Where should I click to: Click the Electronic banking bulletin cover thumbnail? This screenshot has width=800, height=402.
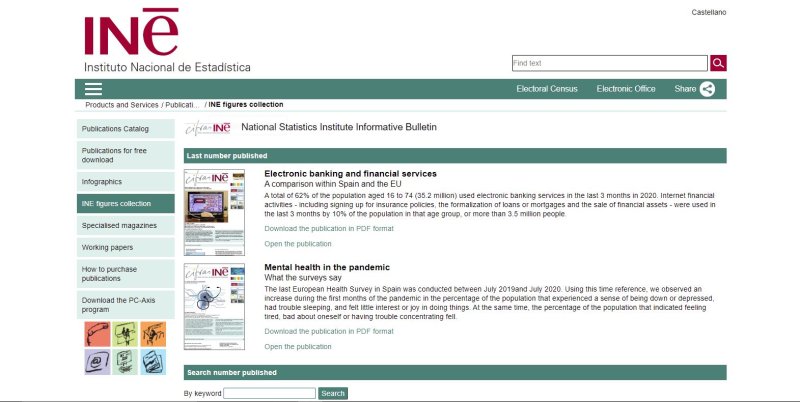(213, 212)
